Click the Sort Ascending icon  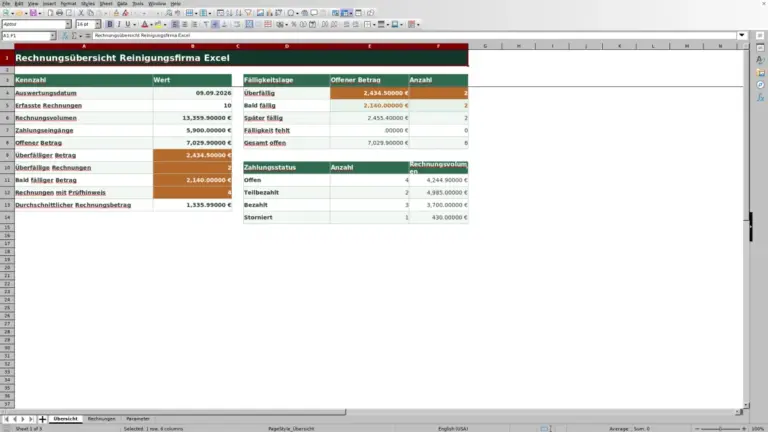[229, 13]
